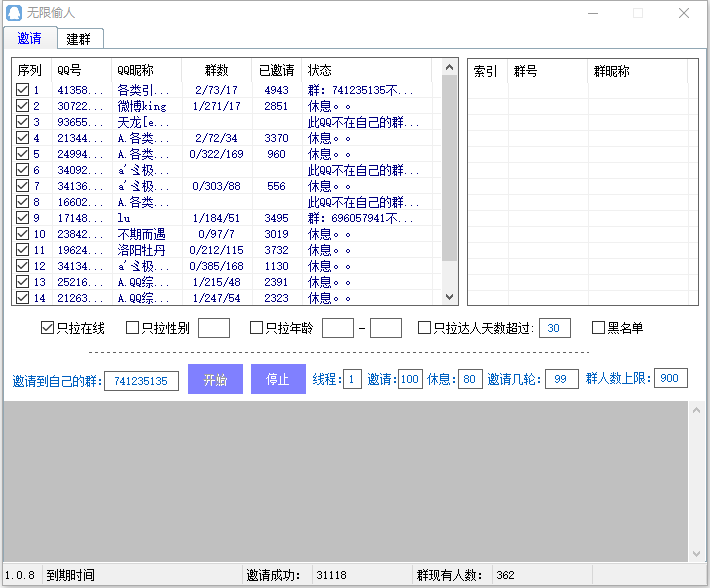This screenshot has height=588, width=710.
Task: Uncheck row 2 checkbox for 微博king
Action: coord(22,105)
